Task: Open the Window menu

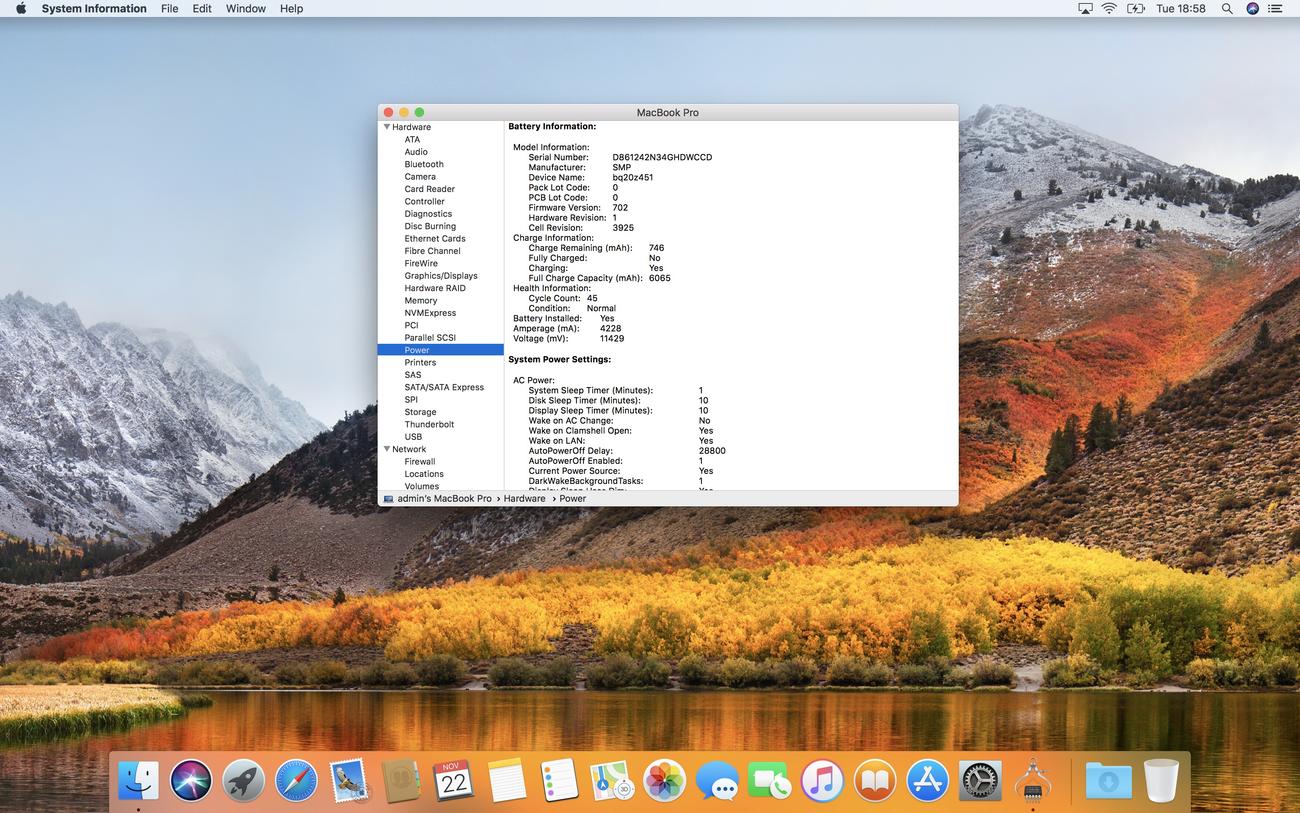Action: [x=246, y=8]
